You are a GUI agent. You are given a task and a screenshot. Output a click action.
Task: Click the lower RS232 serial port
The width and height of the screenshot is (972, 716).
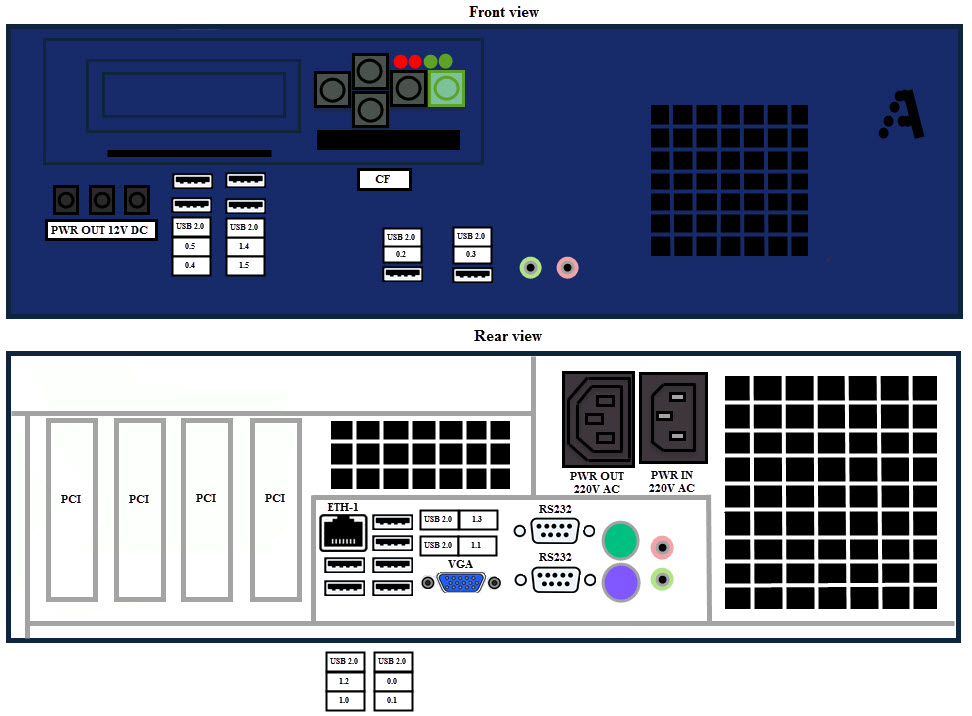(x=555, y=580)
